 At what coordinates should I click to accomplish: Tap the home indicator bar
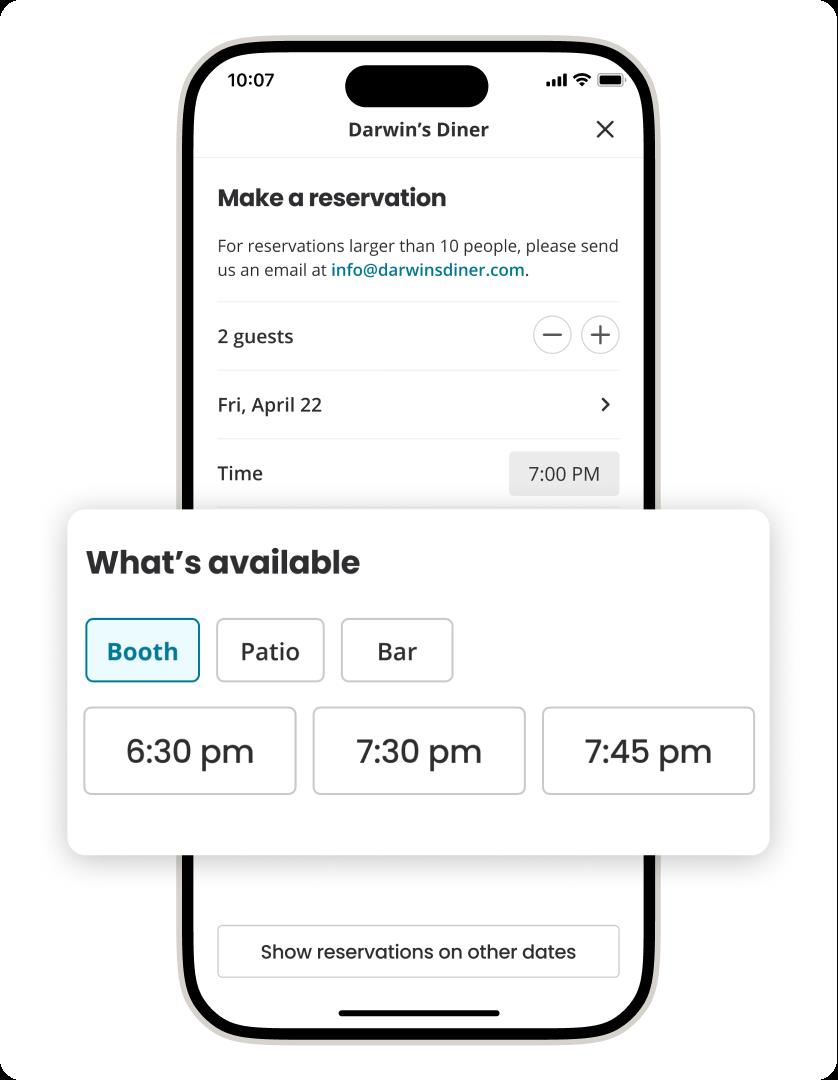tap(419, 1013)
